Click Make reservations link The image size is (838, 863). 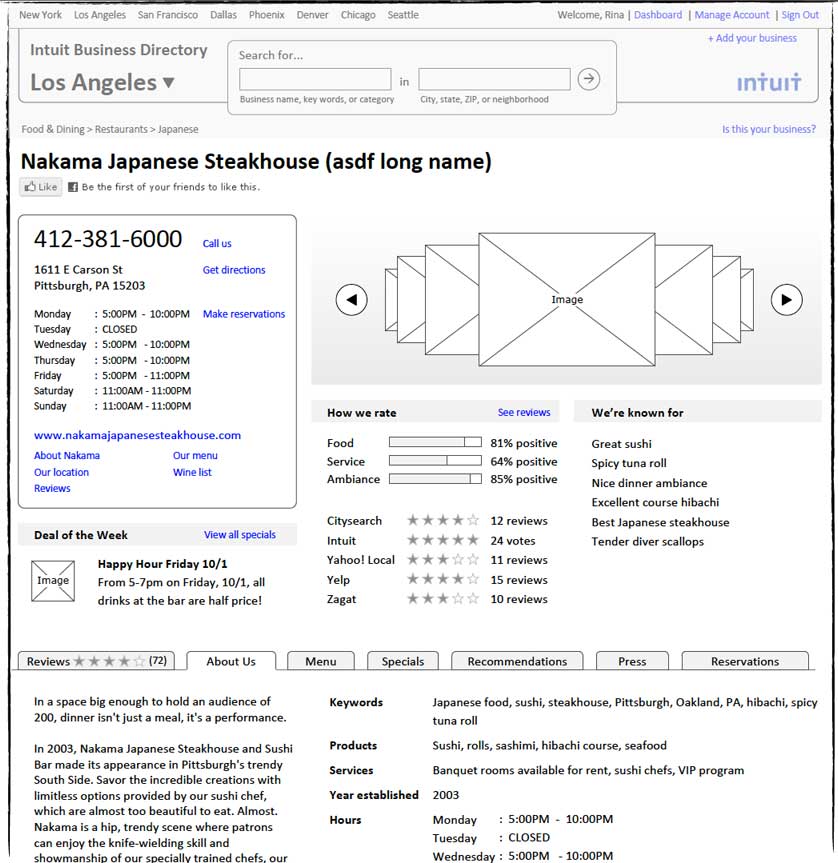click(x=244, y=314)
